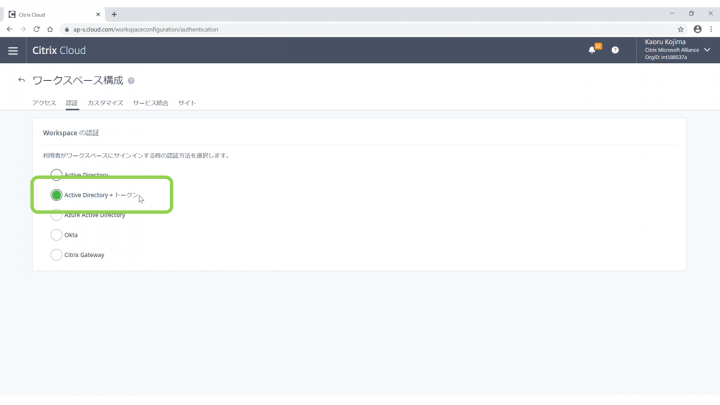Switch to the カスタマイズ tab

[x=105, y=103]
